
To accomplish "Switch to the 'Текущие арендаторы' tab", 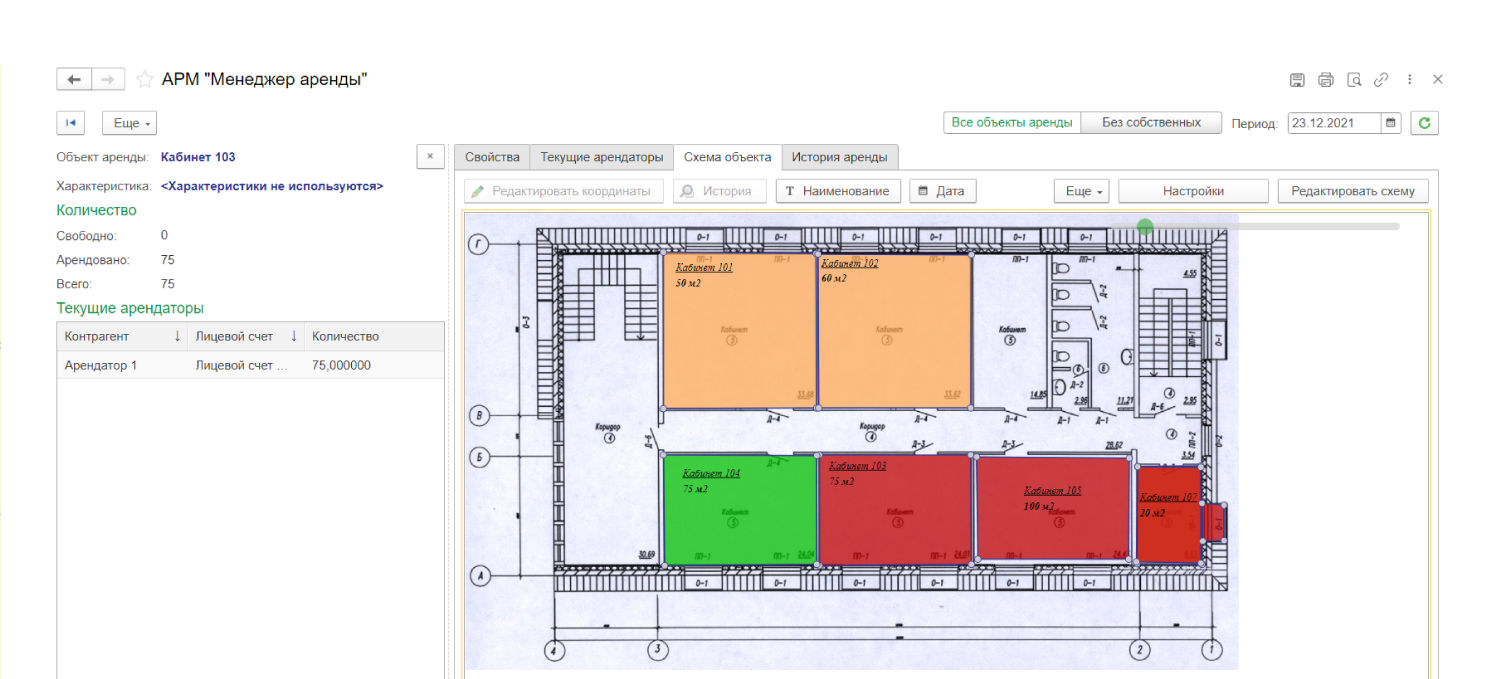I will (x=601, y=157).
